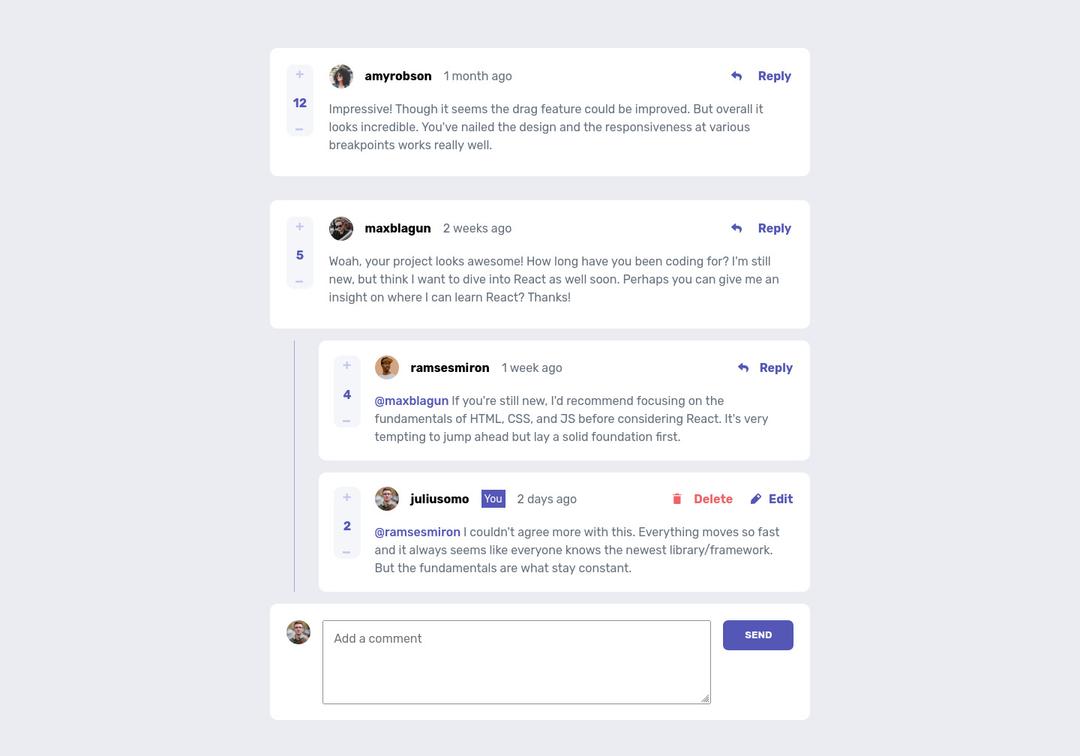
Task: Upvote maxblagun's comment
Action: coord(299,227)
